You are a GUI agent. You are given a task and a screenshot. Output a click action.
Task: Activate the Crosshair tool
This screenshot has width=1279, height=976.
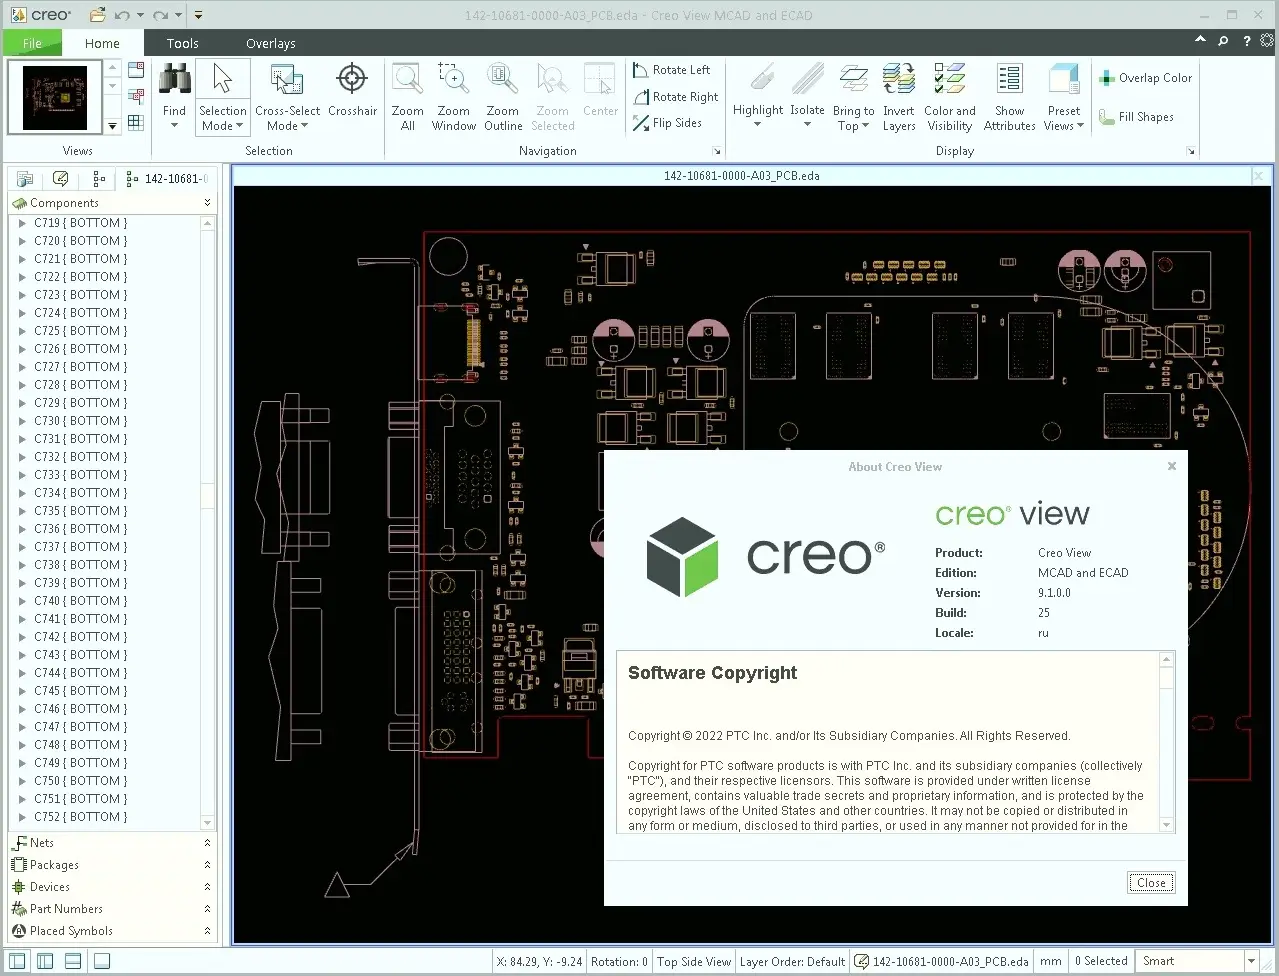pos(352,80)
